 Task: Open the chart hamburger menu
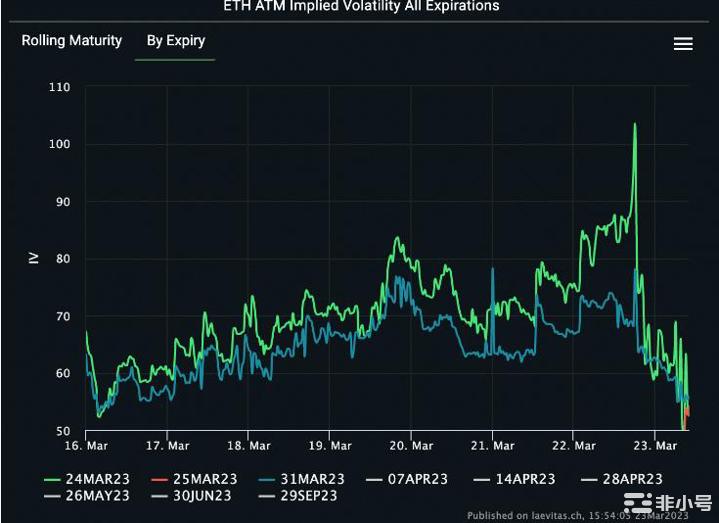[x=683, y=44]
